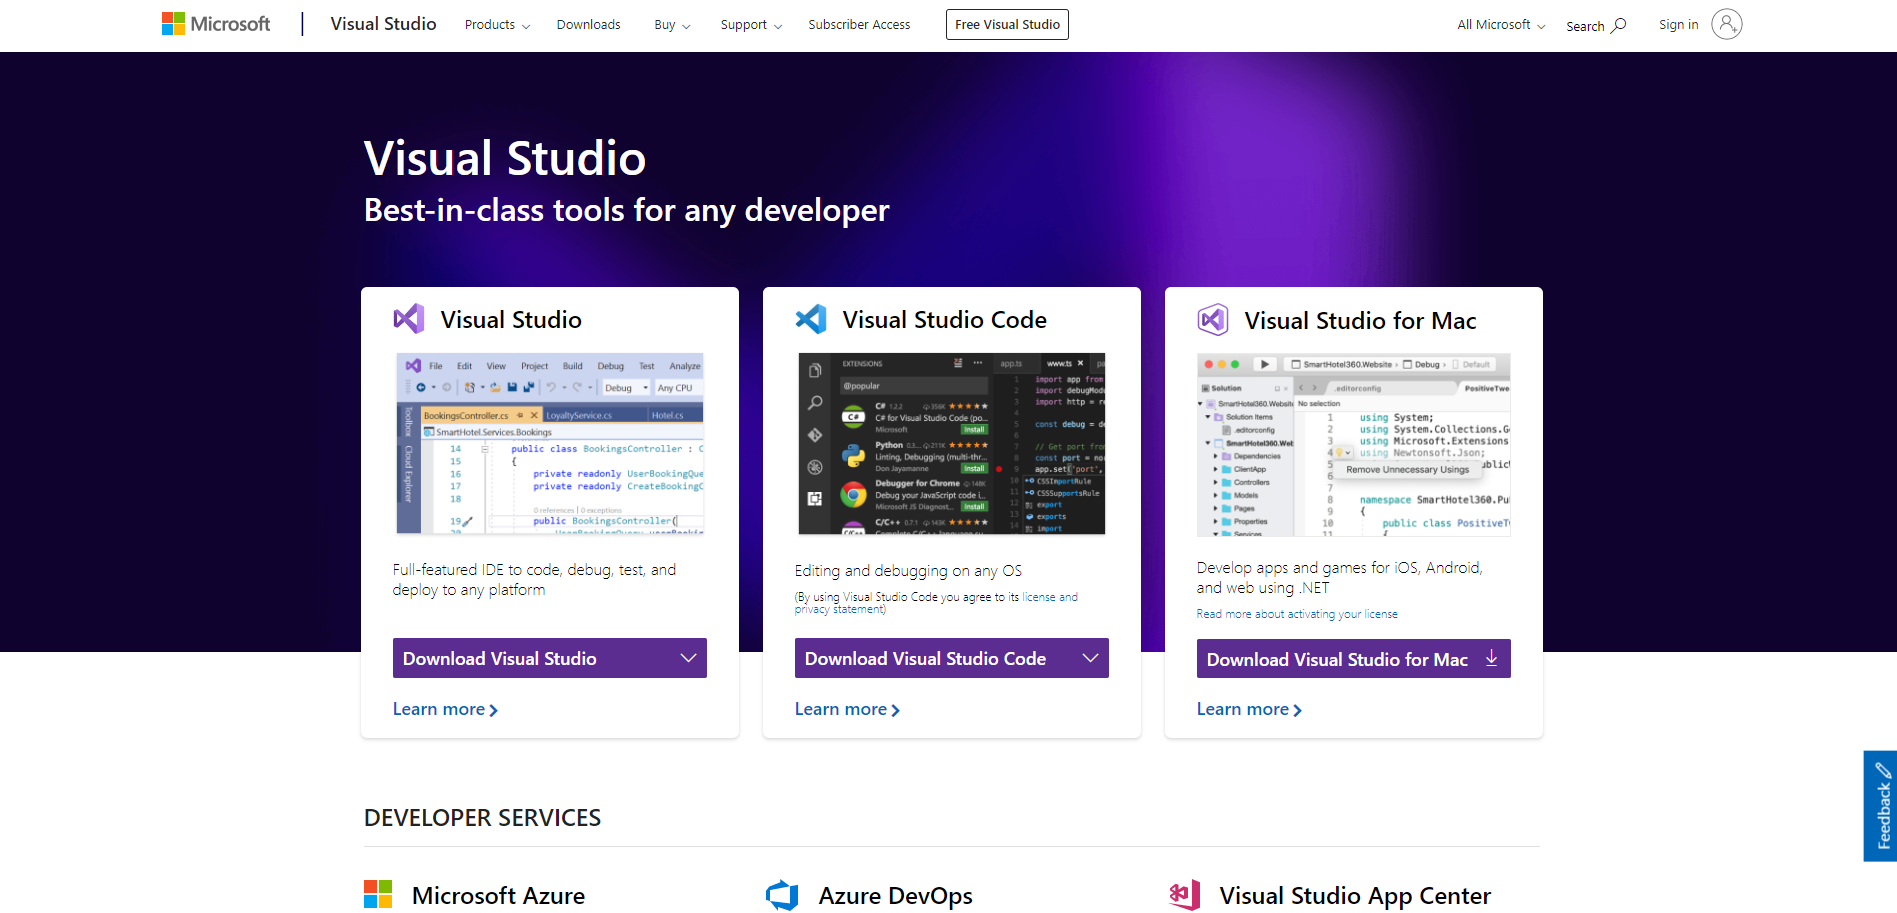The width and height of the screenshot is (1897, 913).
Task: Open Subscriber Access nav item
Action: [x=859, y=25]
